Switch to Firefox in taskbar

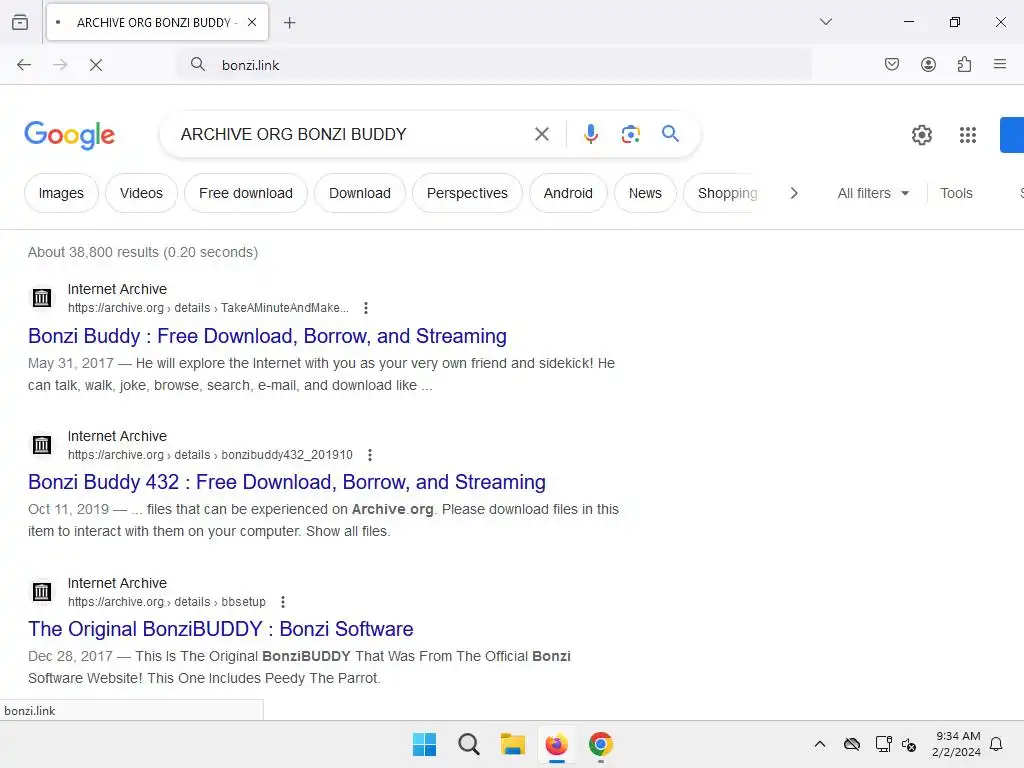tap(556, 744)
